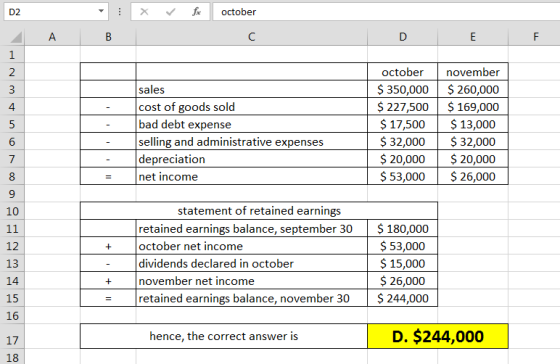Select row 9 header

pos(12,194)
